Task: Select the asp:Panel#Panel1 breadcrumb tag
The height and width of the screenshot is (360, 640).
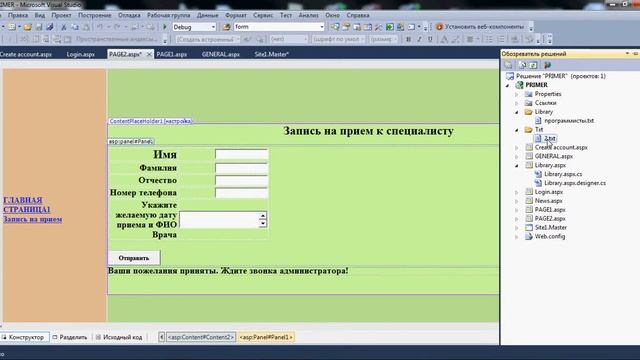Action: [x=266, y=338]
